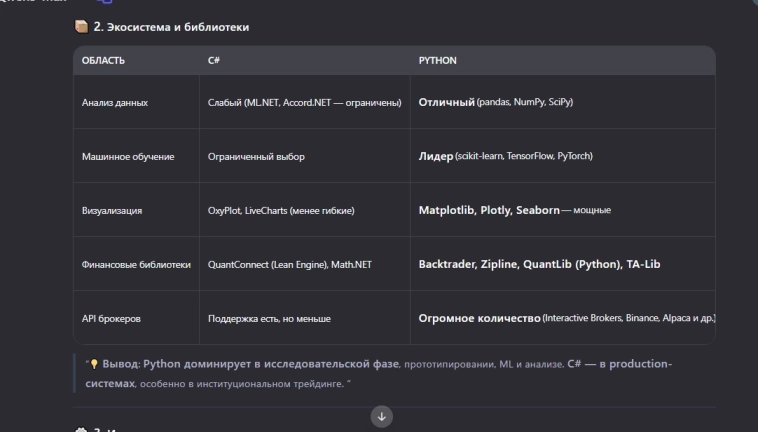Click the "C#" column header

[214, 61]
